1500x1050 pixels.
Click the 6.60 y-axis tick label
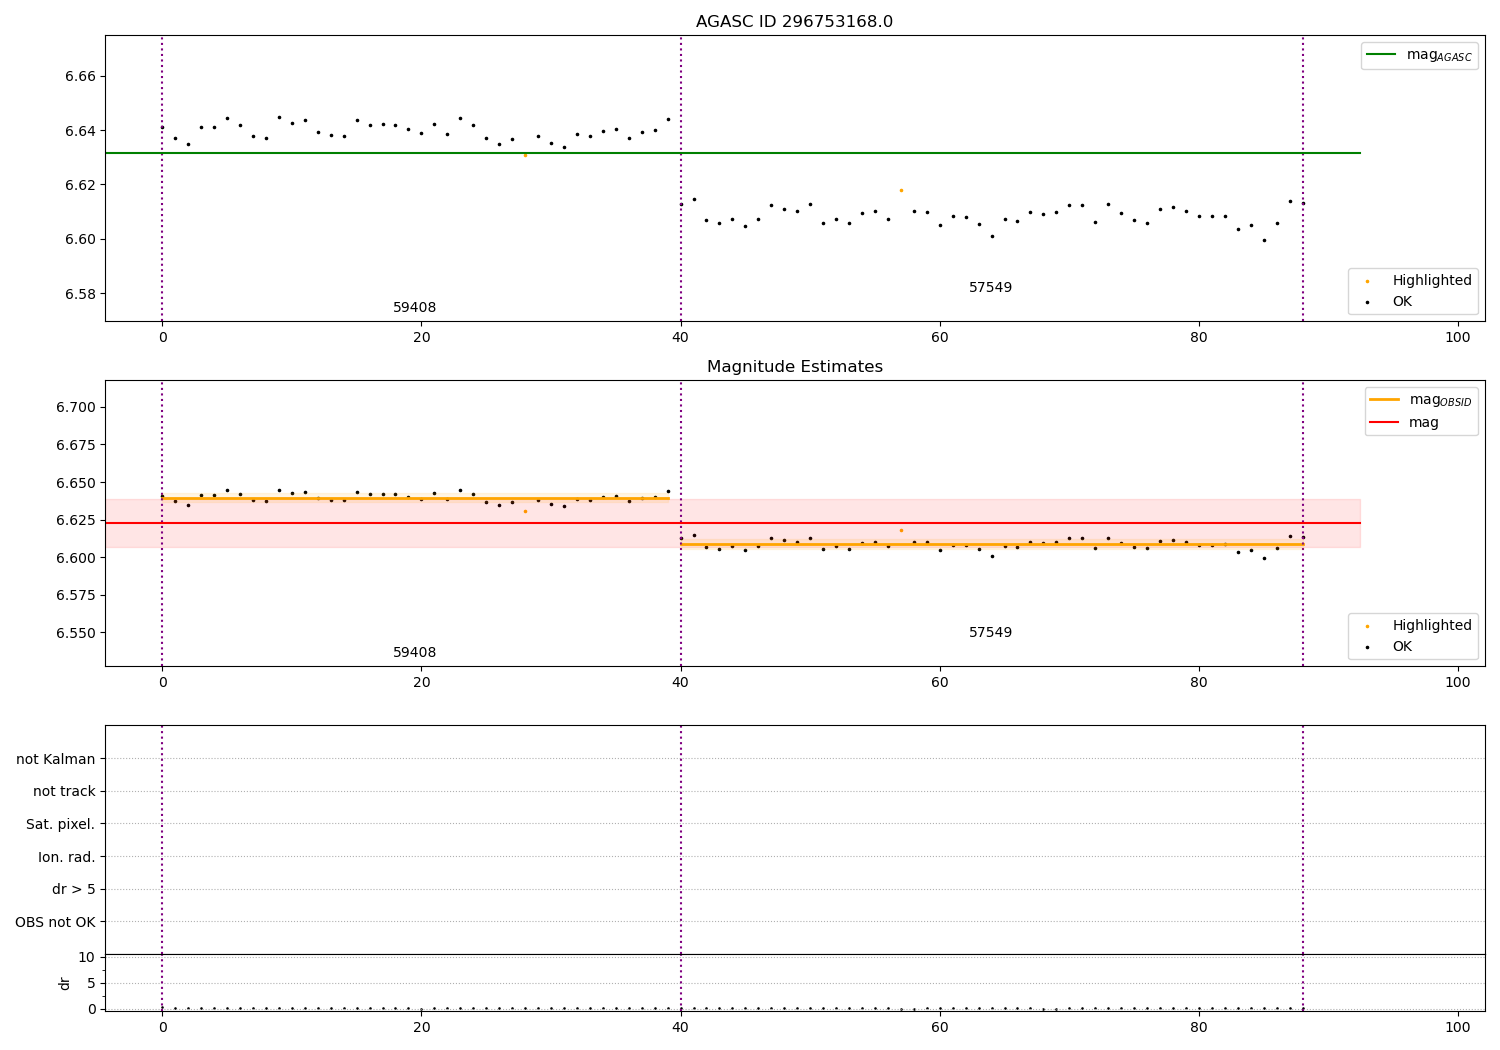pos(80,240)
